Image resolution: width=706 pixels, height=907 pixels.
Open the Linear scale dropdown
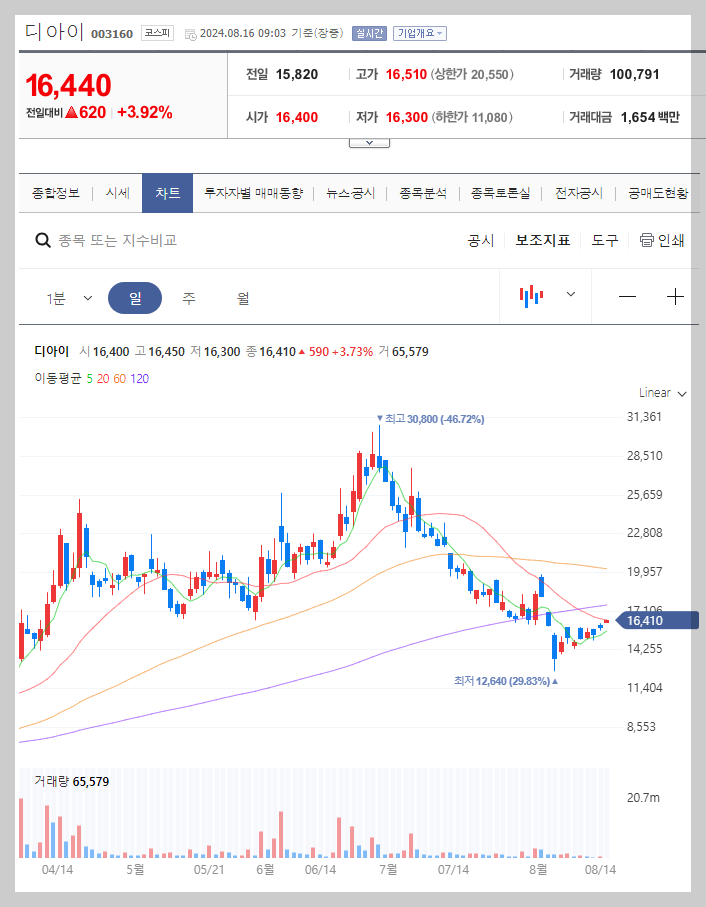coord(659,392)
